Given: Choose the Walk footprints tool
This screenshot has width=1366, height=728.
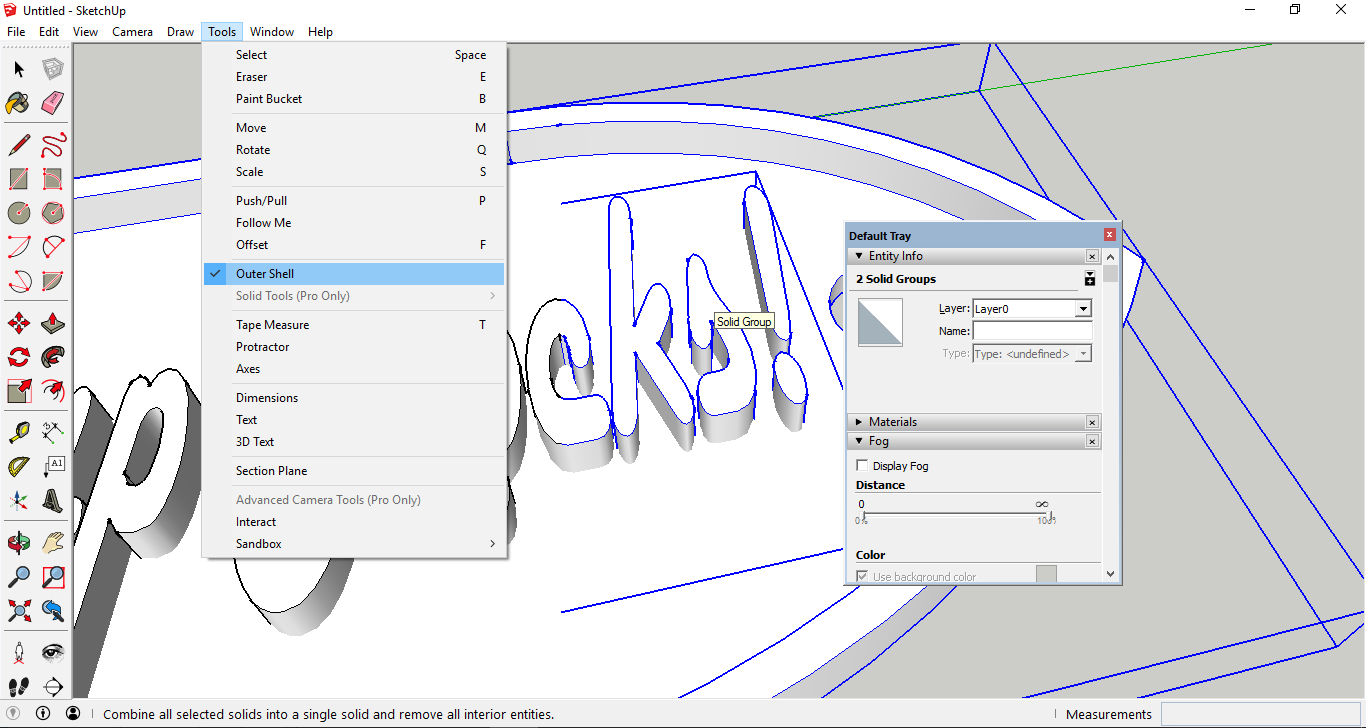Looking at the screenshot, I should tap(19, 687).
